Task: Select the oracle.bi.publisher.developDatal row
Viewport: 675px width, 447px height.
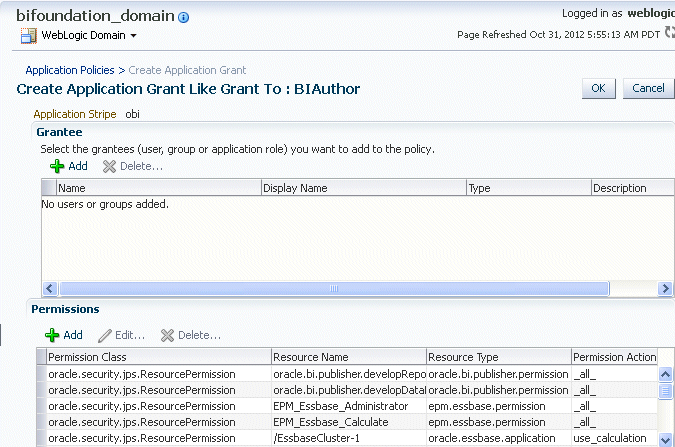Action: (x=347, y=390)
